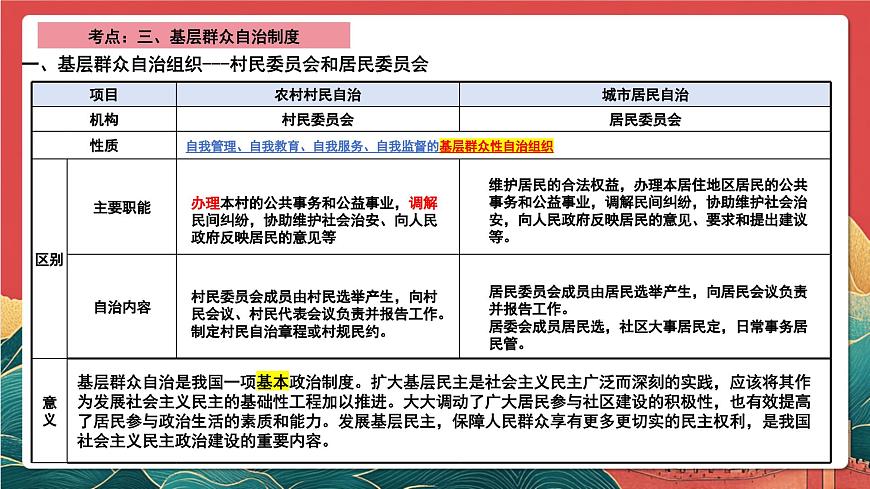Click the blue underlined text '自我管理、自我教育、自我服务、自我监督的'
Image resolution: width=870 pixels, height=489 pixels.
pos(312,147)
